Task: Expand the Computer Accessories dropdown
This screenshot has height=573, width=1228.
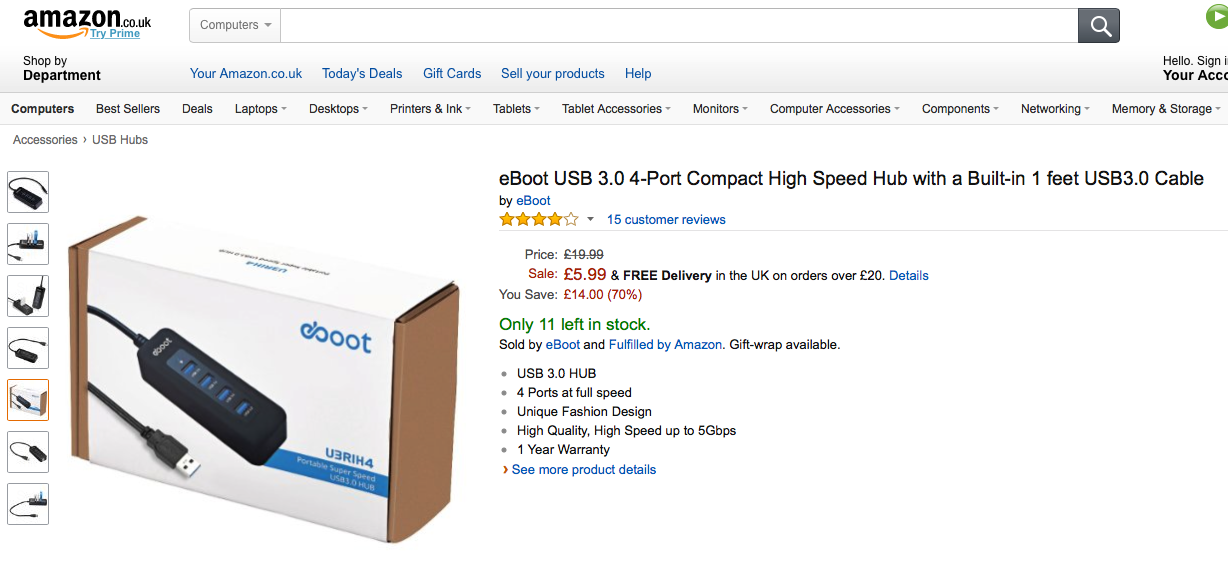Action: click(834, 109)
